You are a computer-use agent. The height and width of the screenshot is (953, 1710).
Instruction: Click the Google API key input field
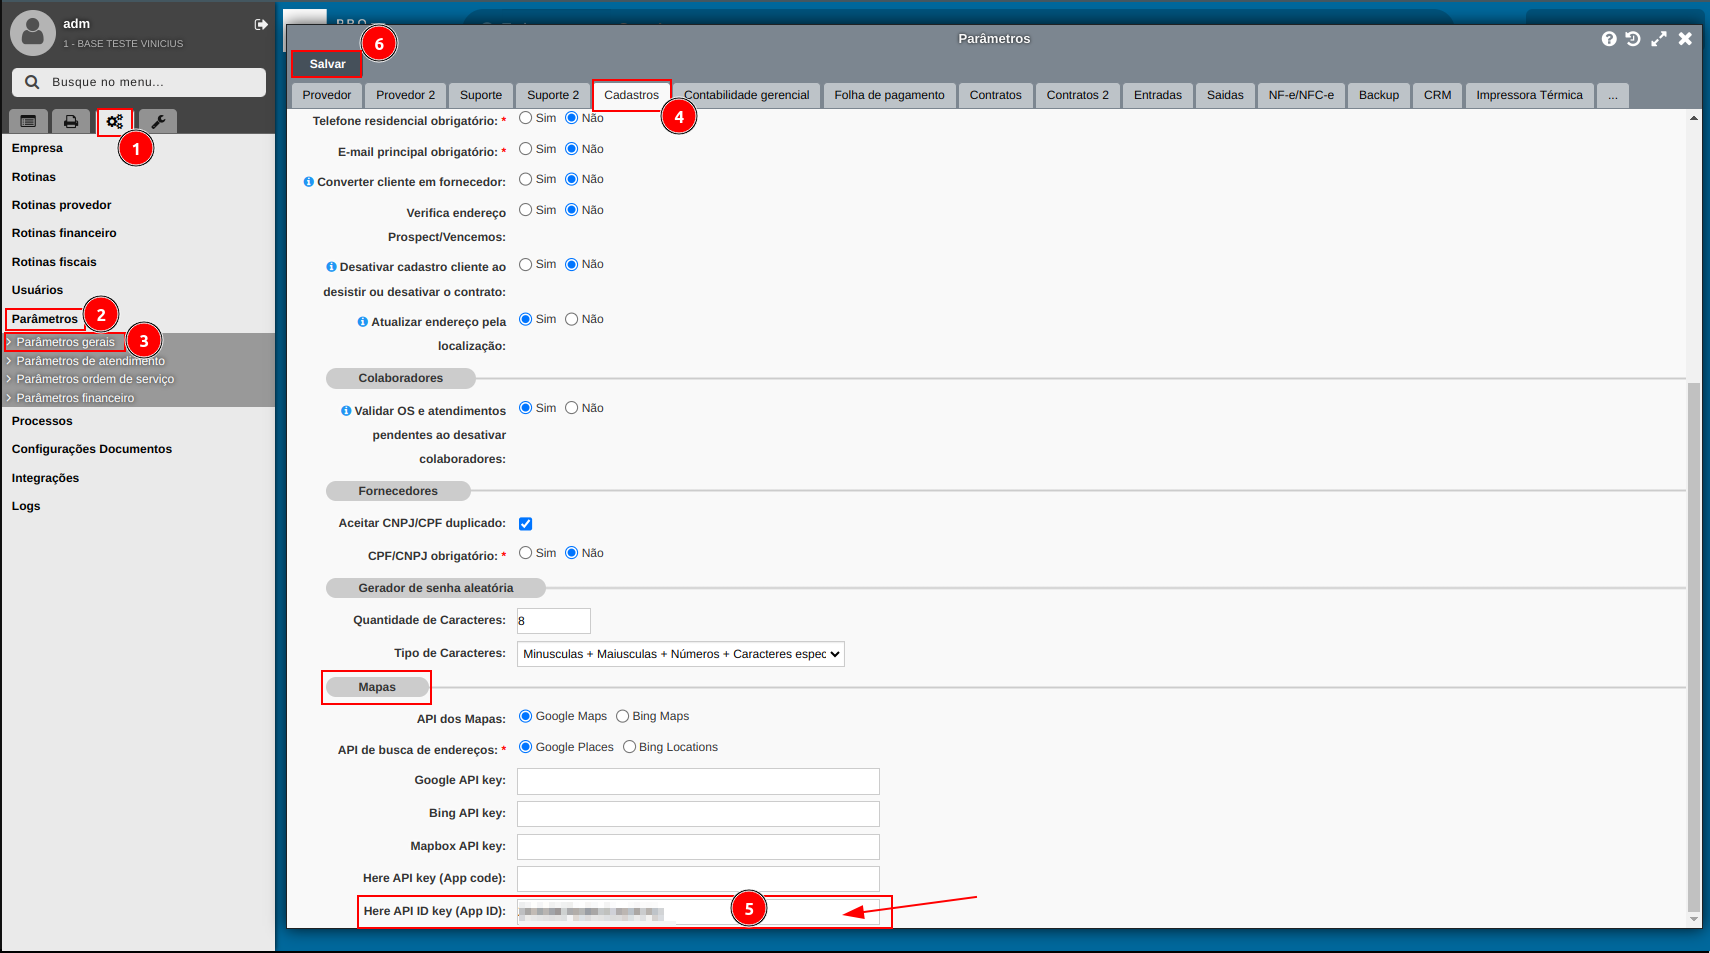coord(698,781)
